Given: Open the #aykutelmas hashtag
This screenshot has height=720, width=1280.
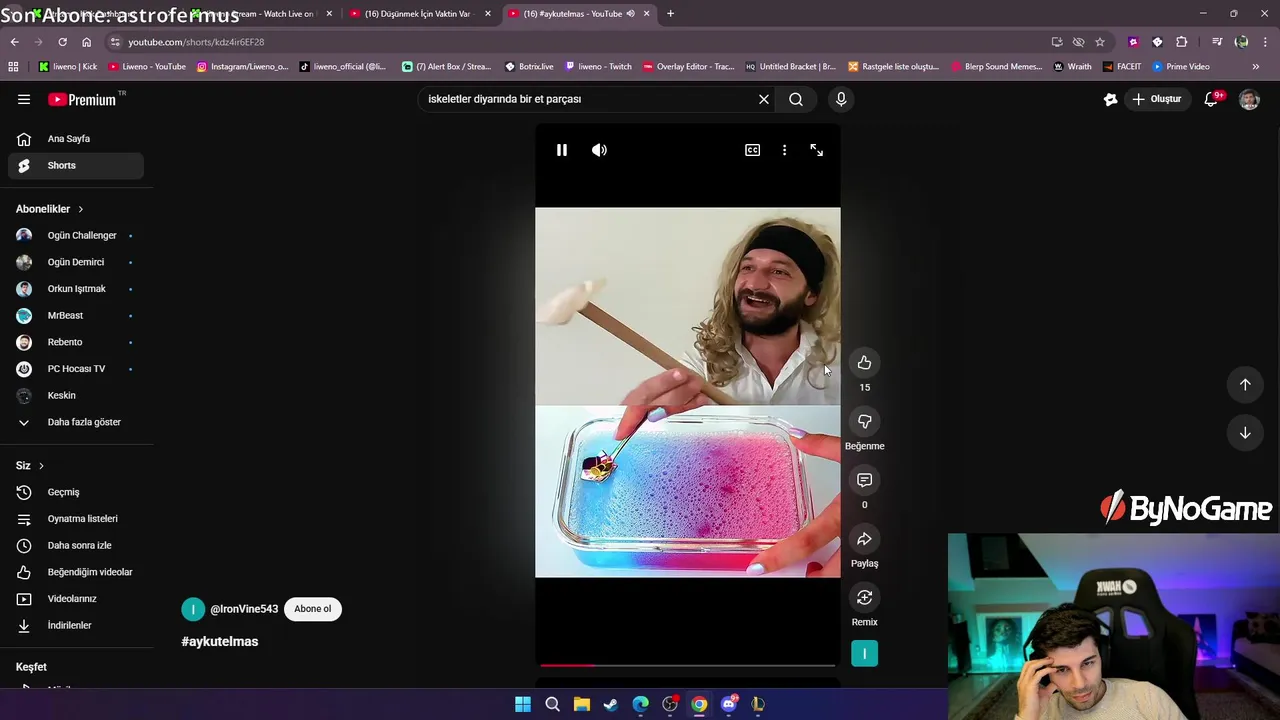Looking at the screenshot, I should coord(220,641).
